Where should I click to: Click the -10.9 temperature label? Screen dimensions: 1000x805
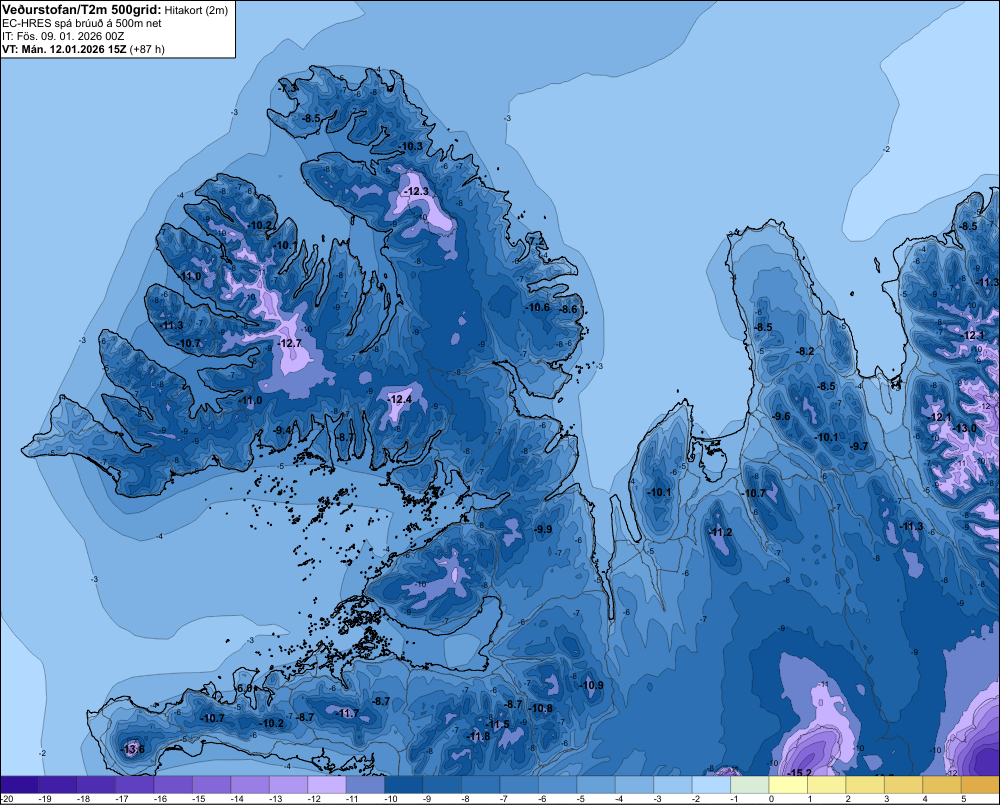(592, 686)
